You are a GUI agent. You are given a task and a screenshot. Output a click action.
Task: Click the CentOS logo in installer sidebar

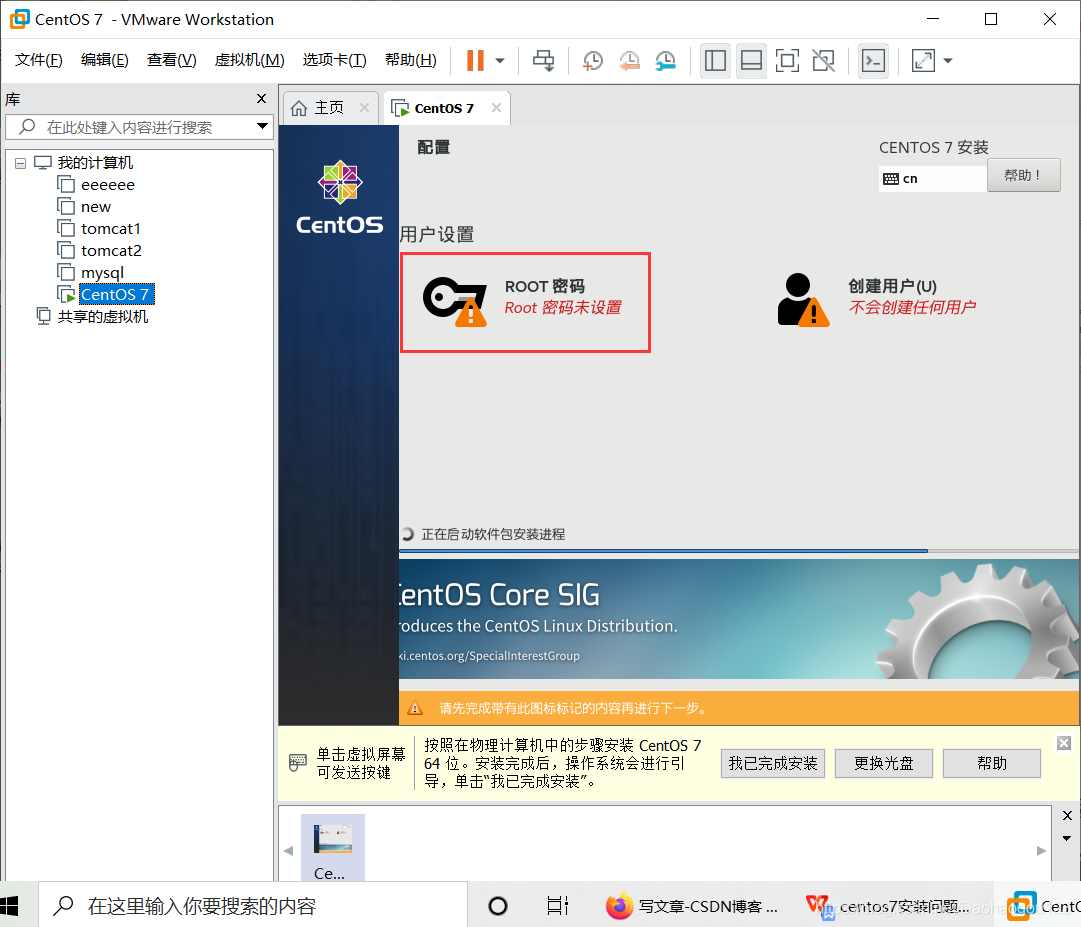coord(339,198)
